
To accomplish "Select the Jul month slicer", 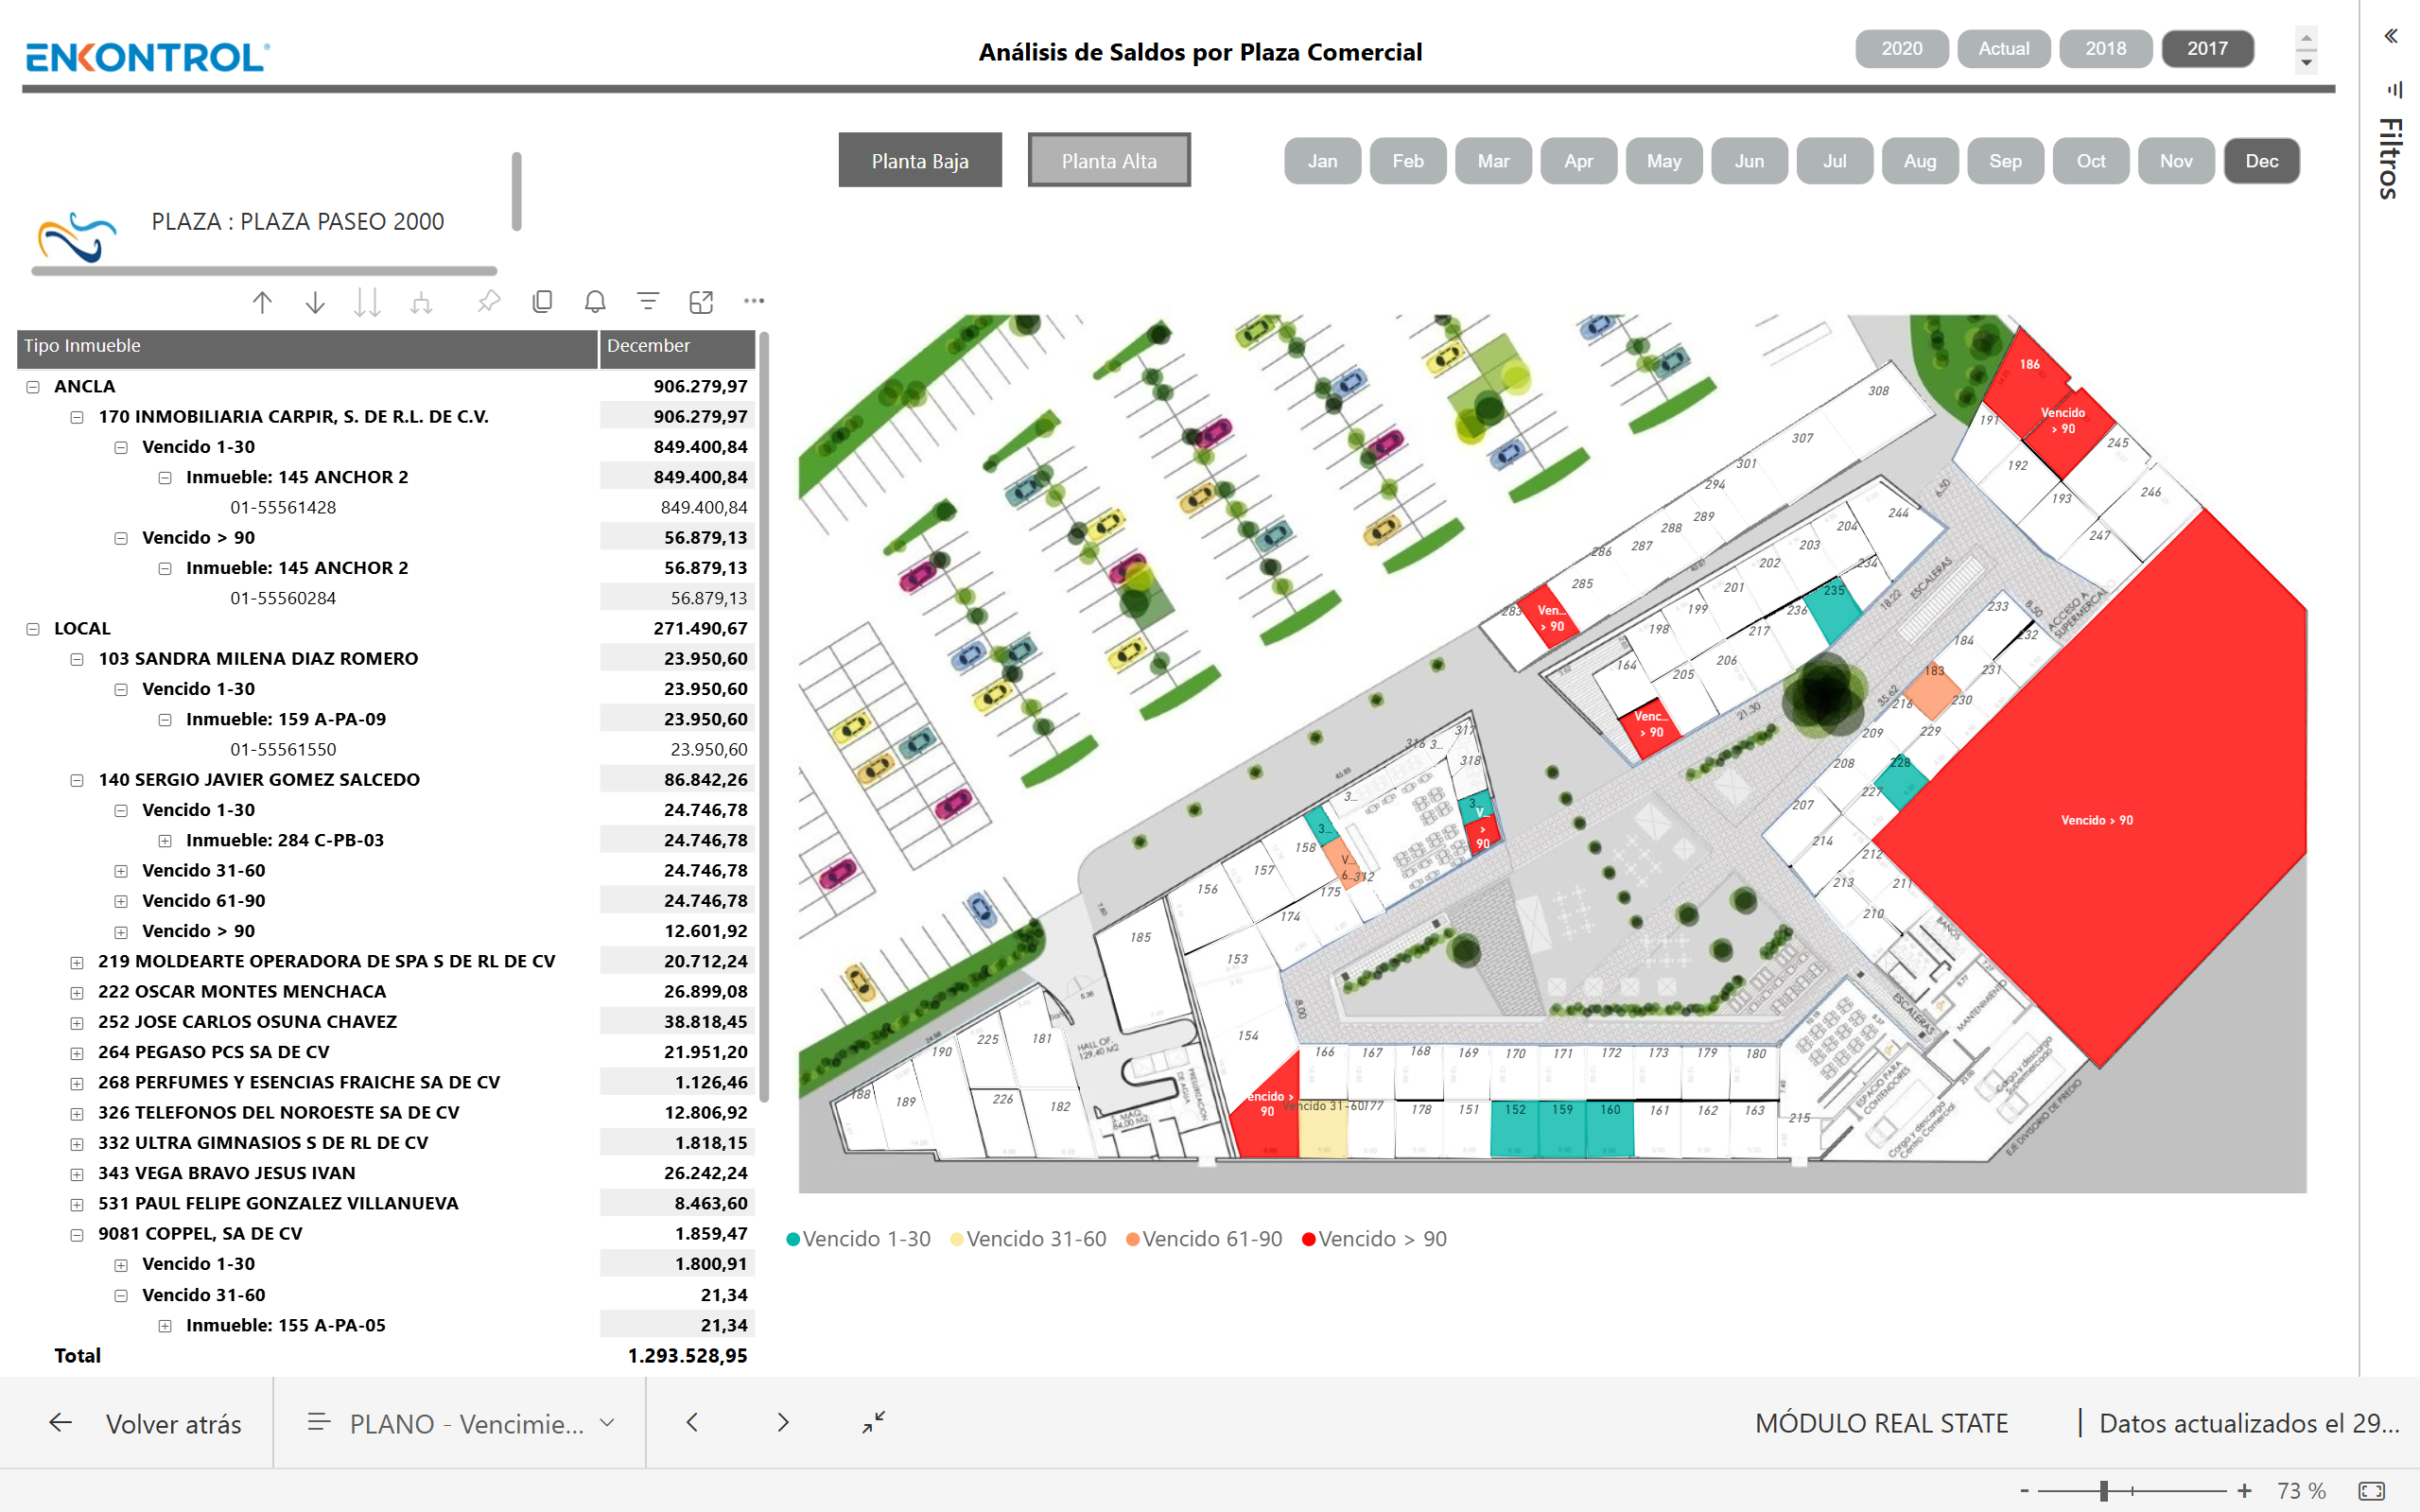I will (x=1835, y=161).
